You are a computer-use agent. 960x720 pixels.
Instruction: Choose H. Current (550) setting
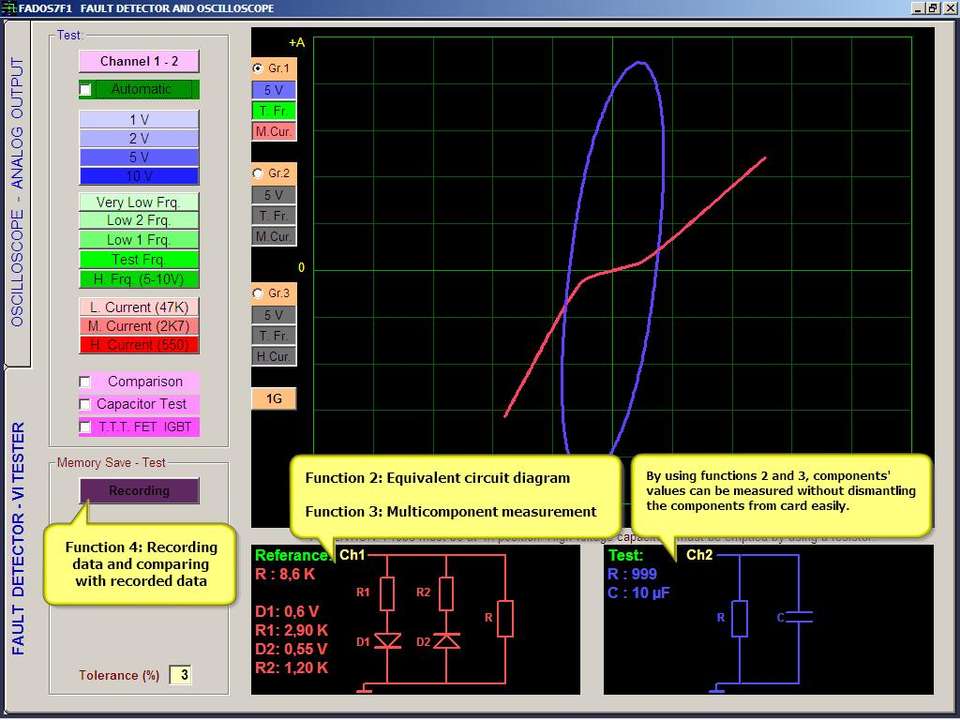139,345
